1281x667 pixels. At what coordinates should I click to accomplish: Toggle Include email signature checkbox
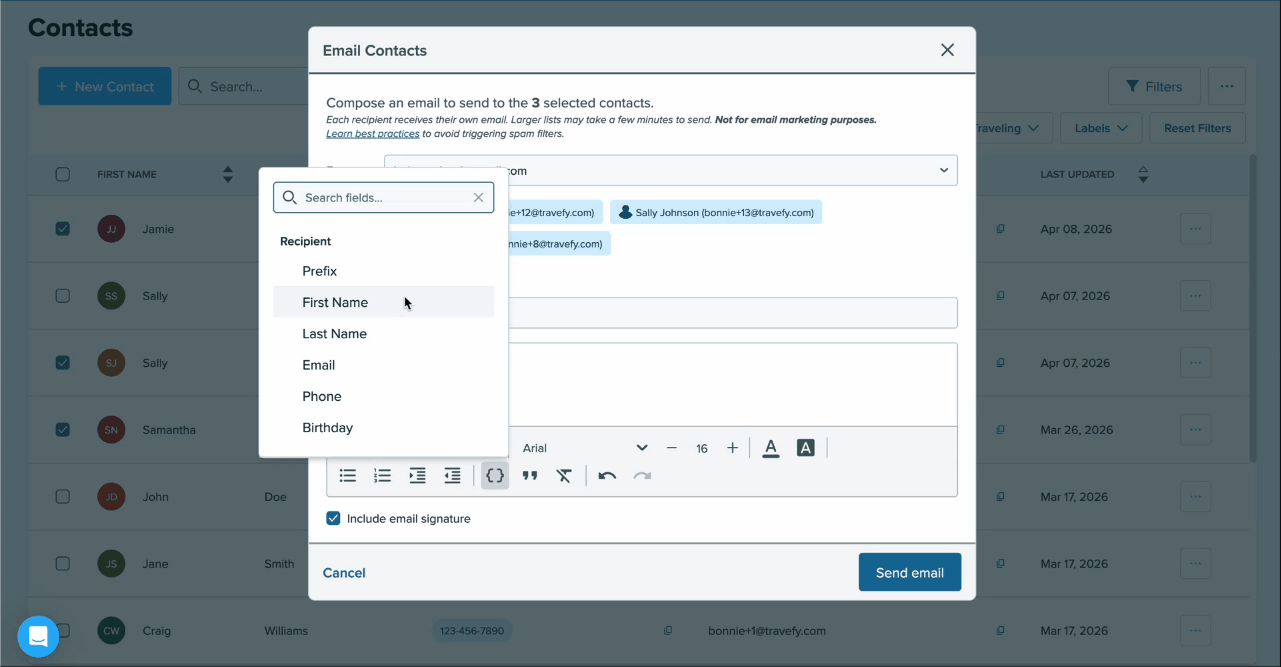point(334,519)
